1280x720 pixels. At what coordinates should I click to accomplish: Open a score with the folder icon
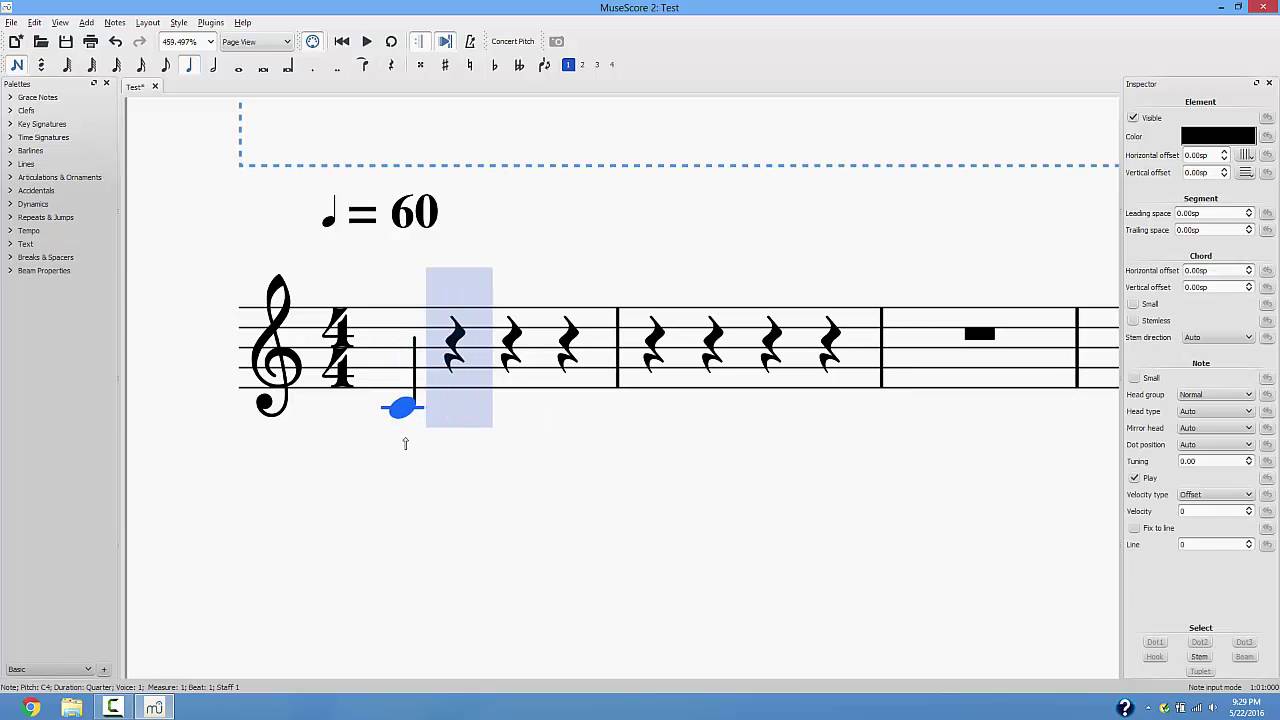click(41, 41)
